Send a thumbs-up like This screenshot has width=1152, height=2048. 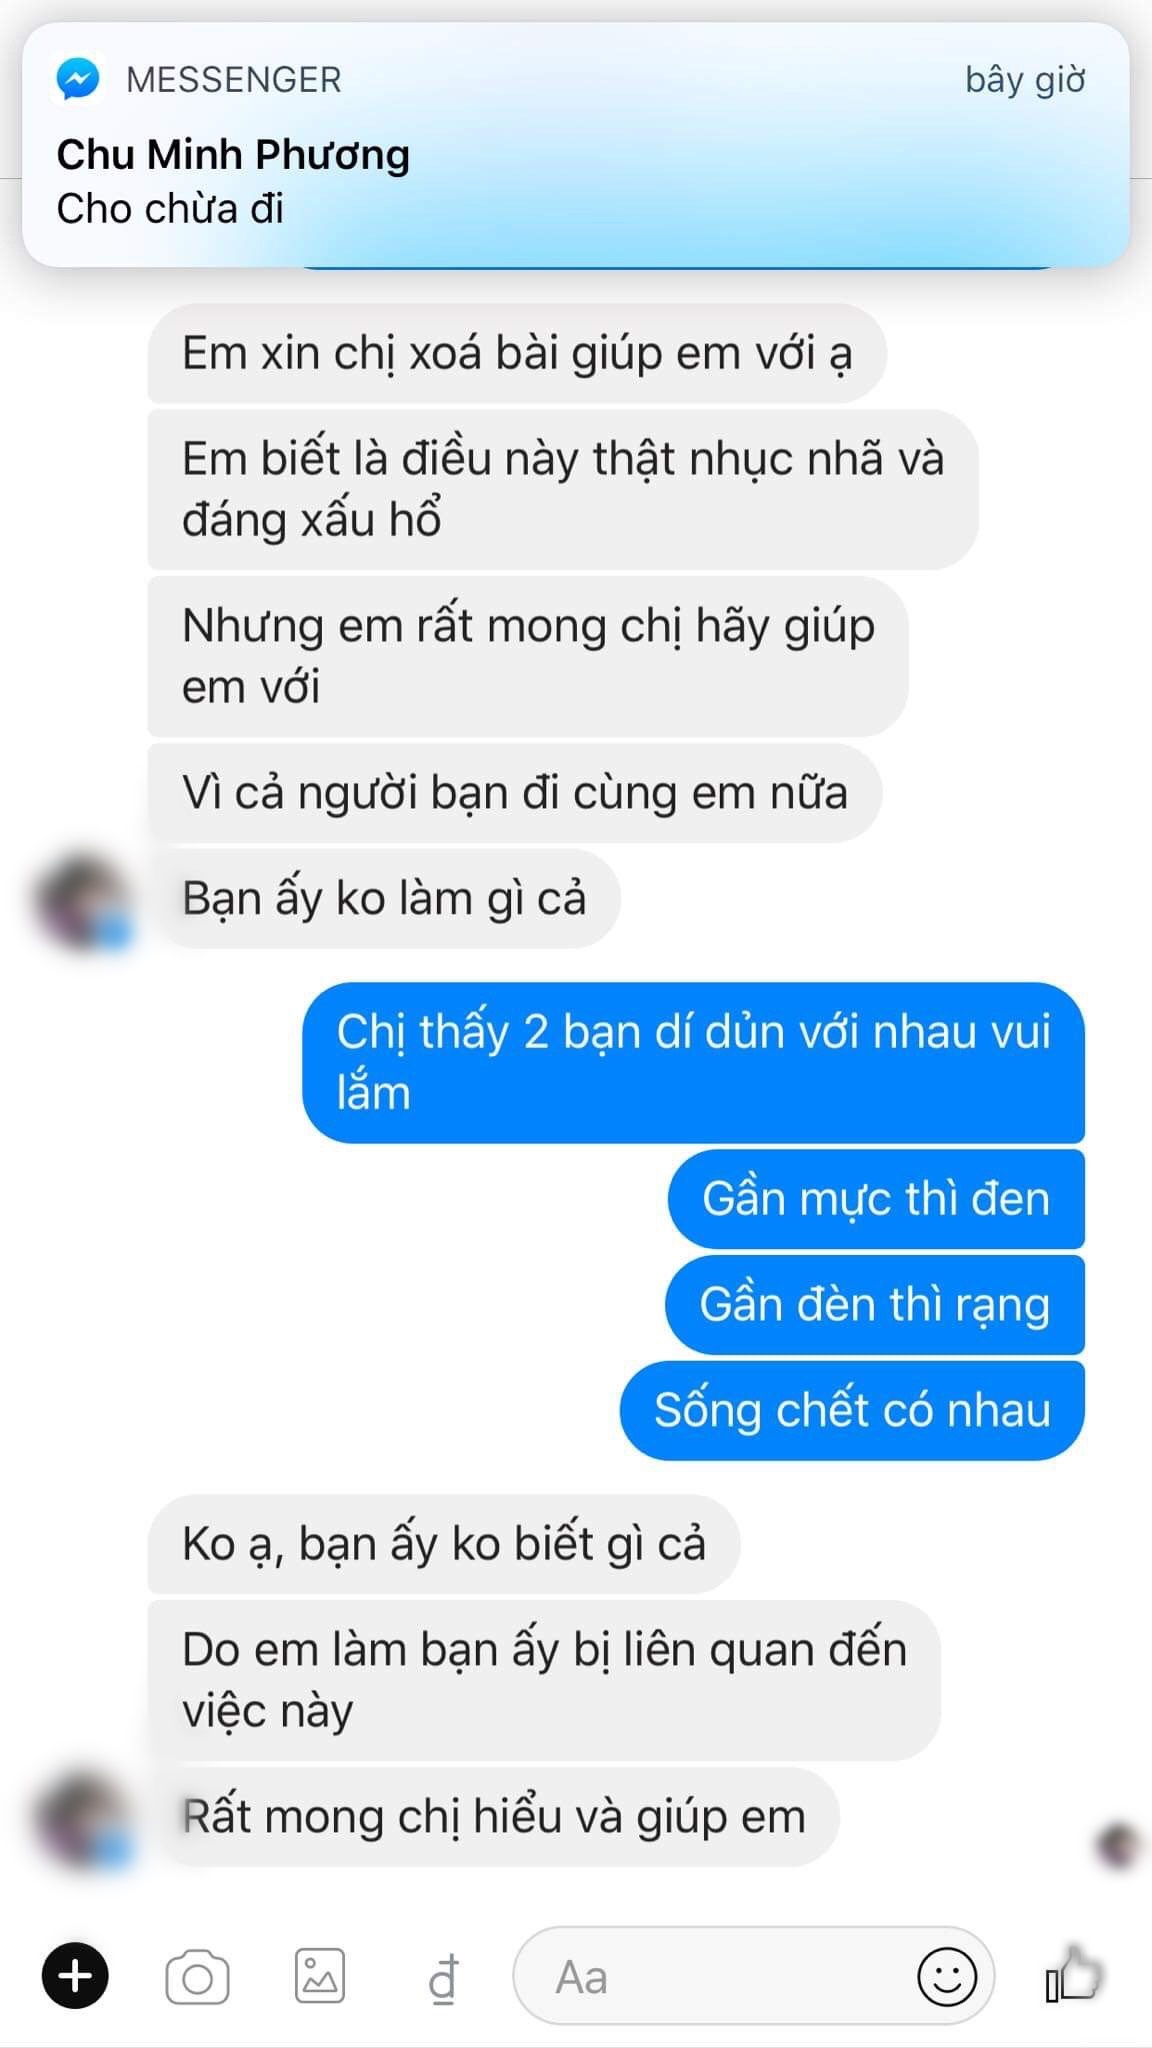(x=1072, y=1974)
